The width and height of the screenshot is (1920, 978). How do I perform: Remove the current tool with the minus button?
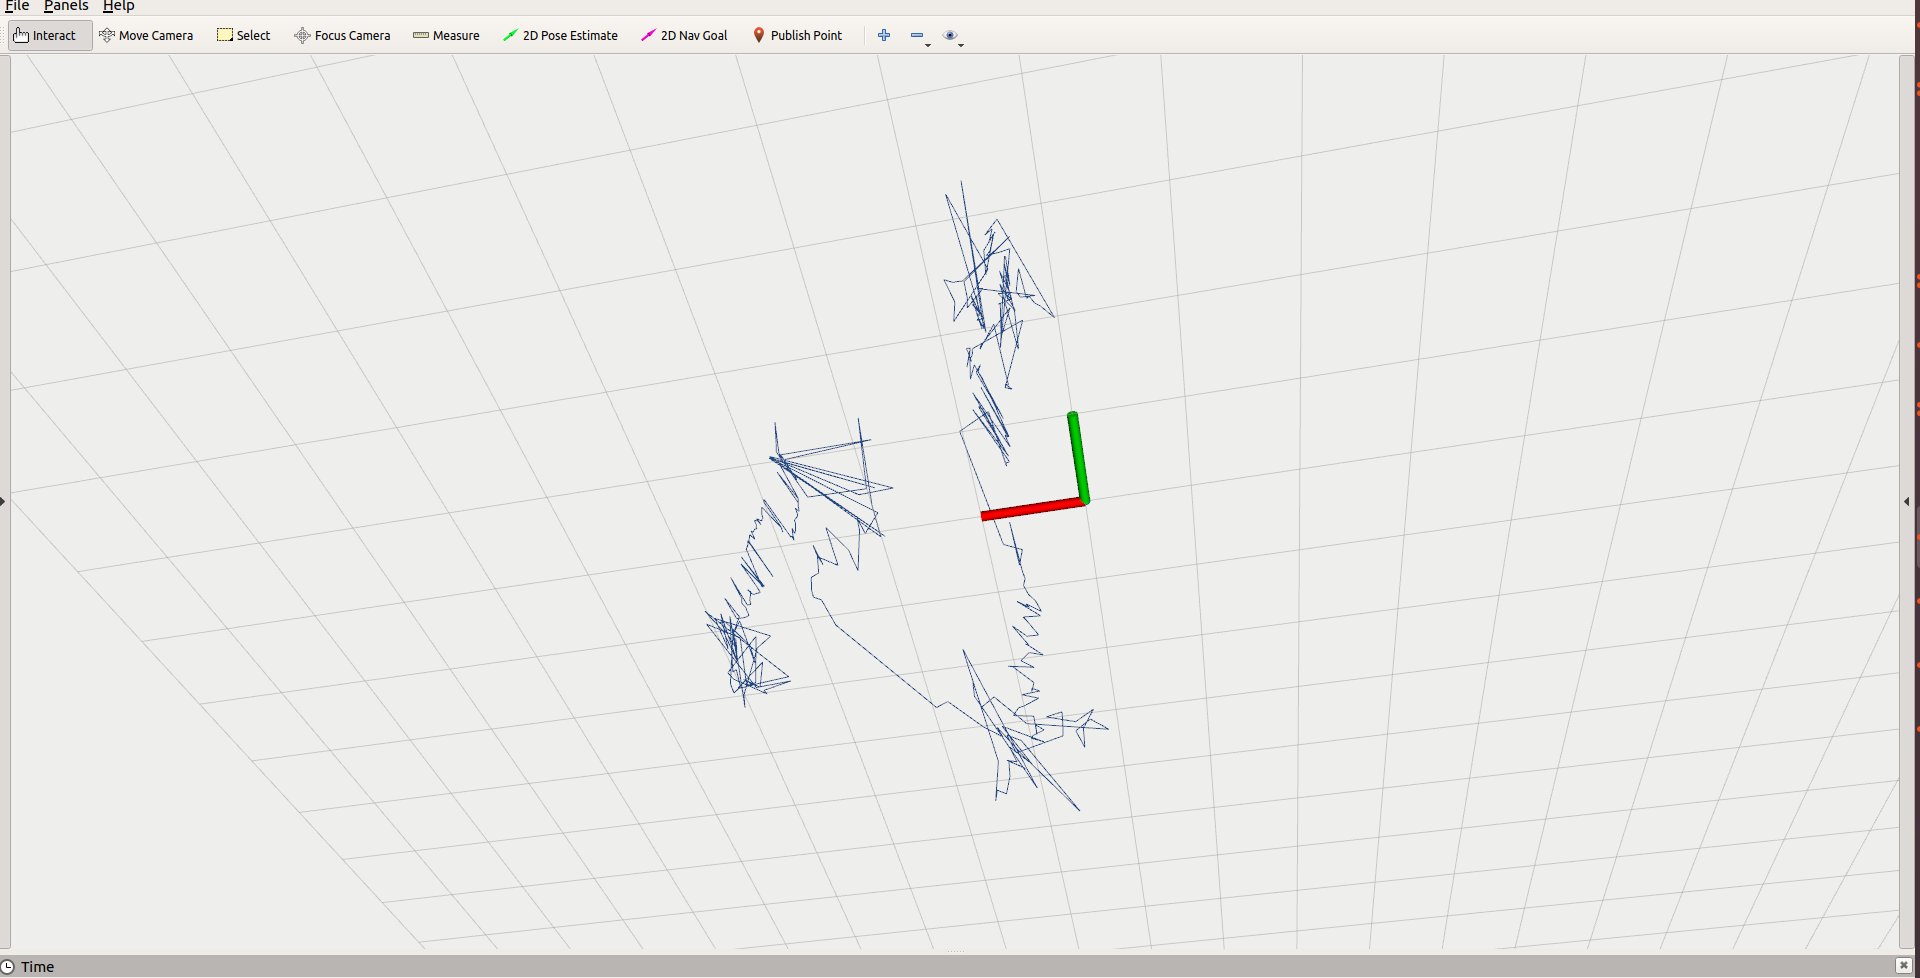coord(917,34)
